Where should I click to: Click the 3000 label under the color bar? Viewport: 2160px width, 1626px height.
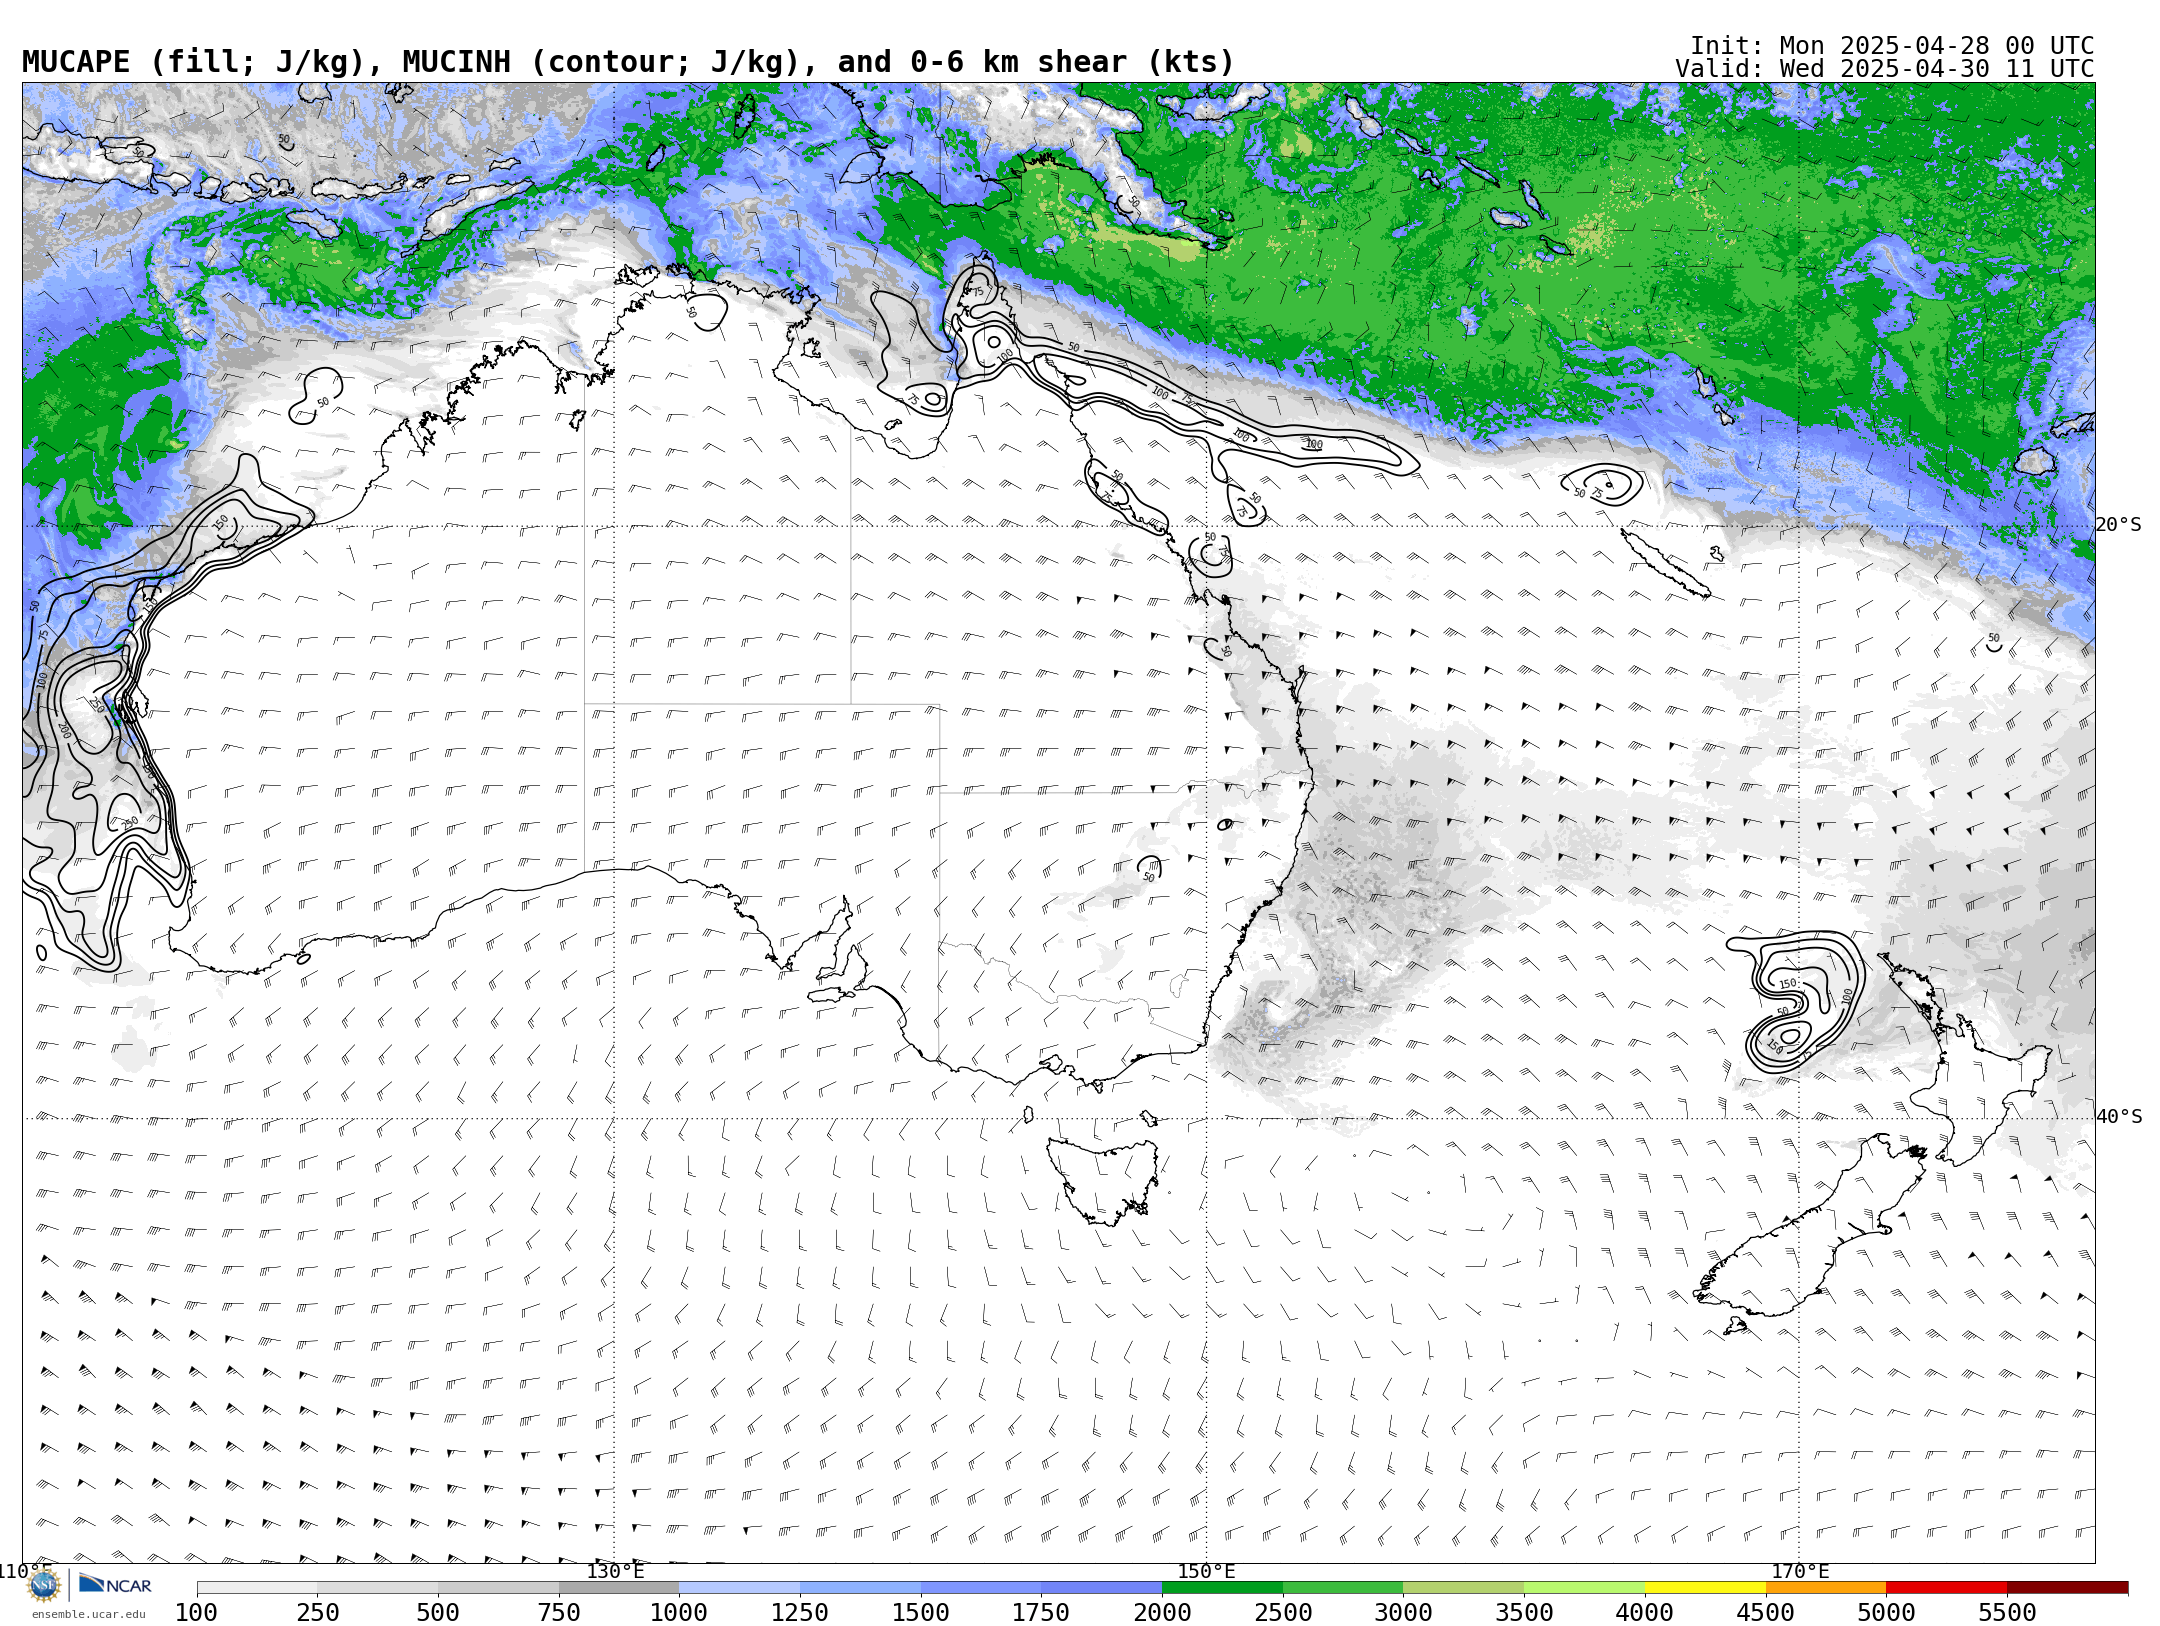(1403, 1612)
